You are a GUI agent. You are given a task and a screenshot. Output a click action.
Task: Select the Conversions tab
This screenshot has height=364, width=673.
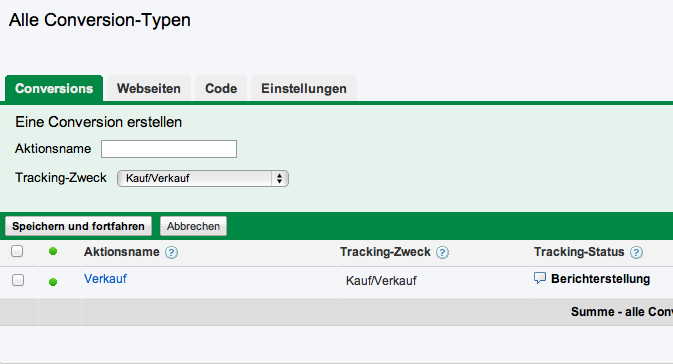[x=54, y=88]
